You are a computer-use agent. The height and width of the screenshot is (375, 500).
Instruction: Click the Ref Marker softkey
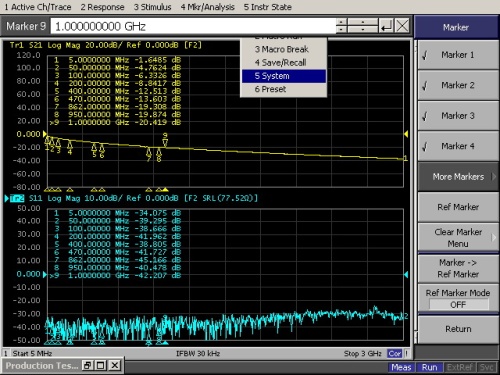coord(458,207)
